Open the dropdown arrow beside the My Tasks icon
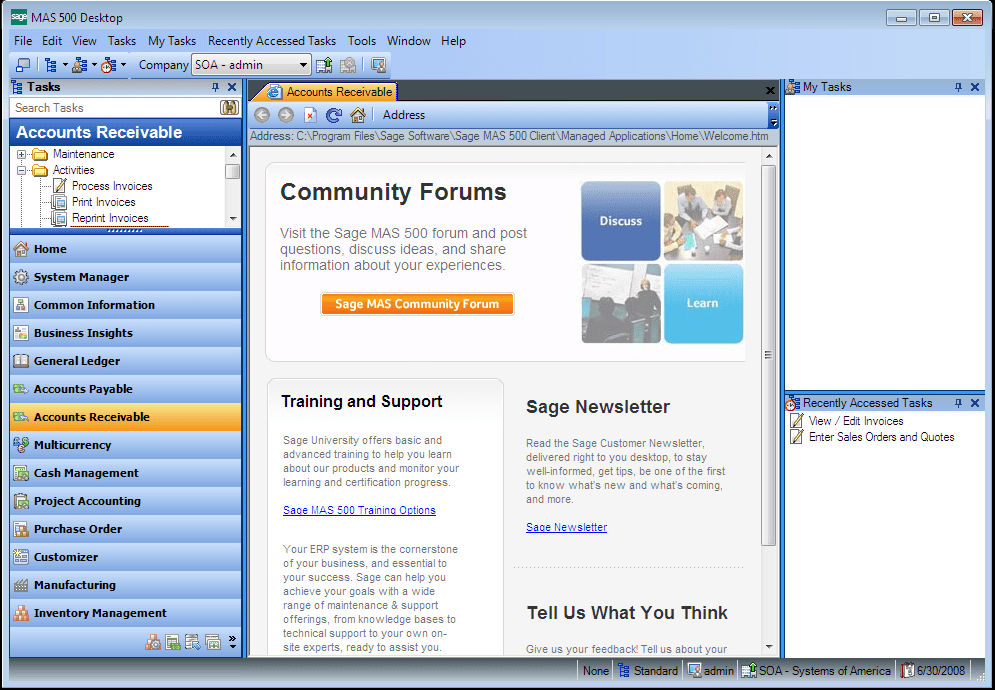Viewport: 995px width, 690px height. tap(94, 65)
